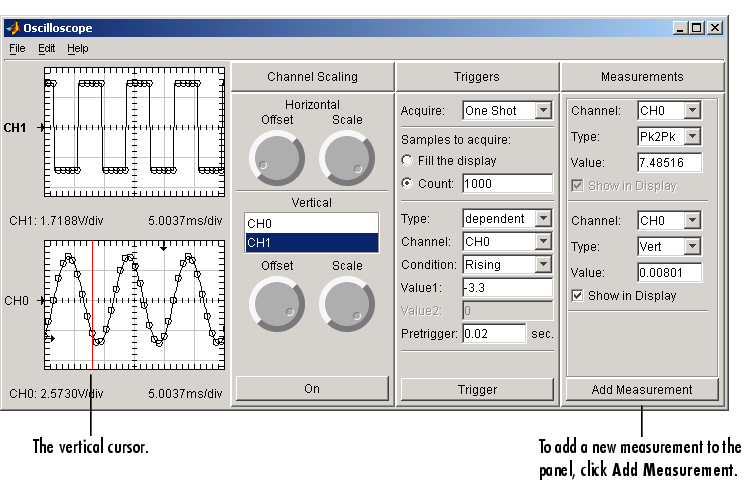Open the Help menu

click(x=78, y=48)
